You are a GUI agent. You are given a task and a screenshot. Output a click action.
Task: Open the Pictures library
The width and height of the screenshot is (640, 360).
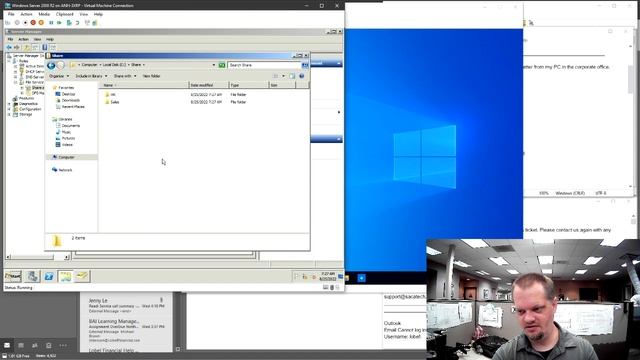click(x=65, y=138)
